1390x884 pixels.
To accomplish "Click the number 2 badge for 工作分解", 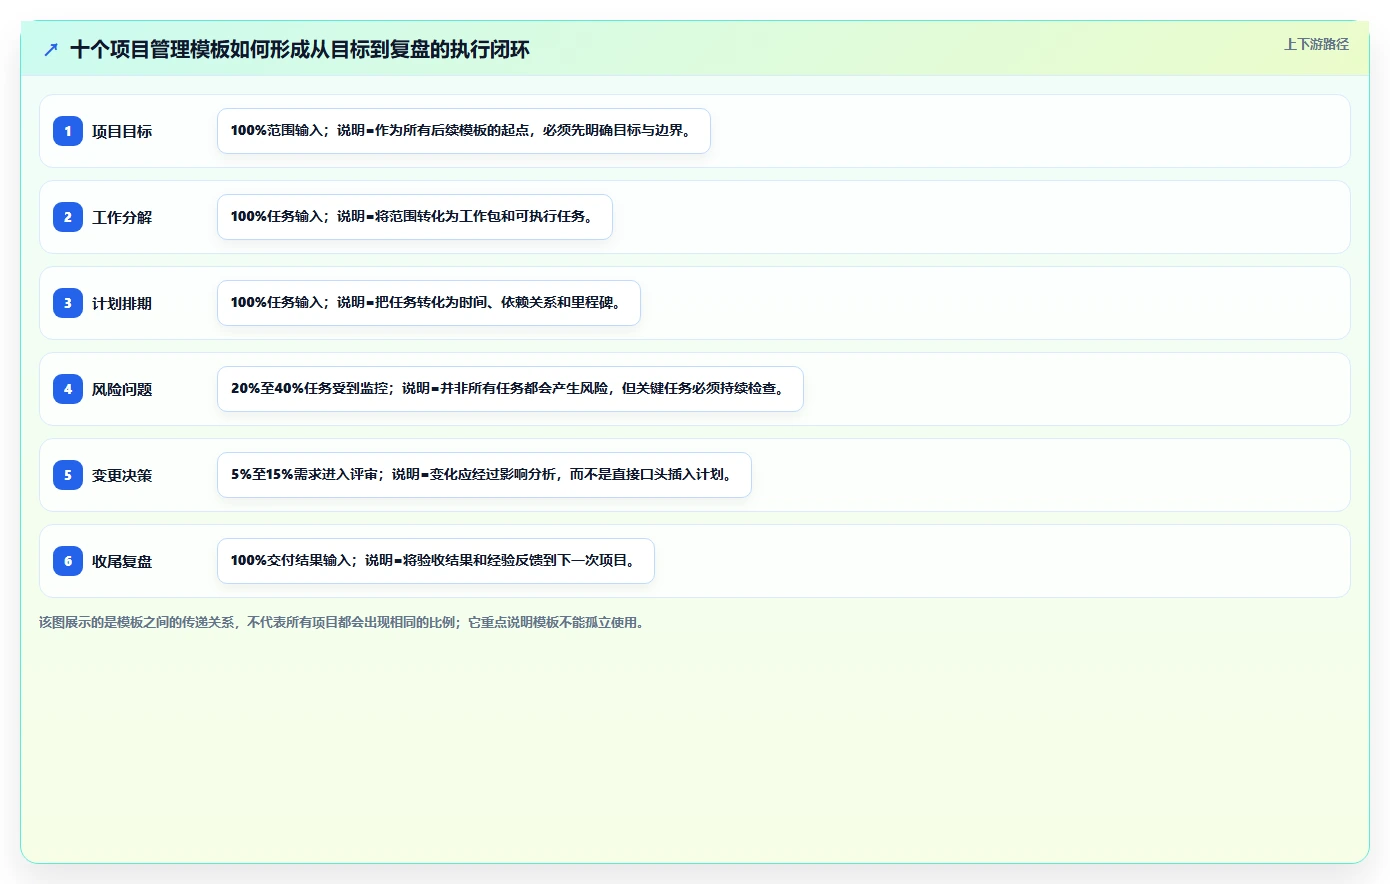I will coord(68,217).
